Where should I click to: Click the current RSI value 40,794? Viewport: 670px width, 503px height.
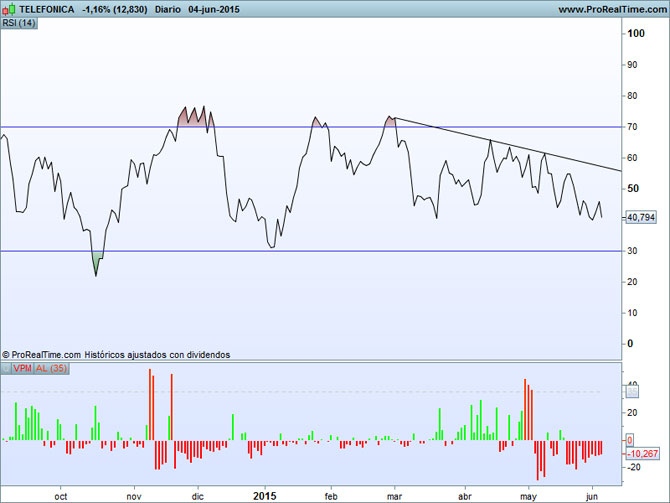(x=641, y=217)
